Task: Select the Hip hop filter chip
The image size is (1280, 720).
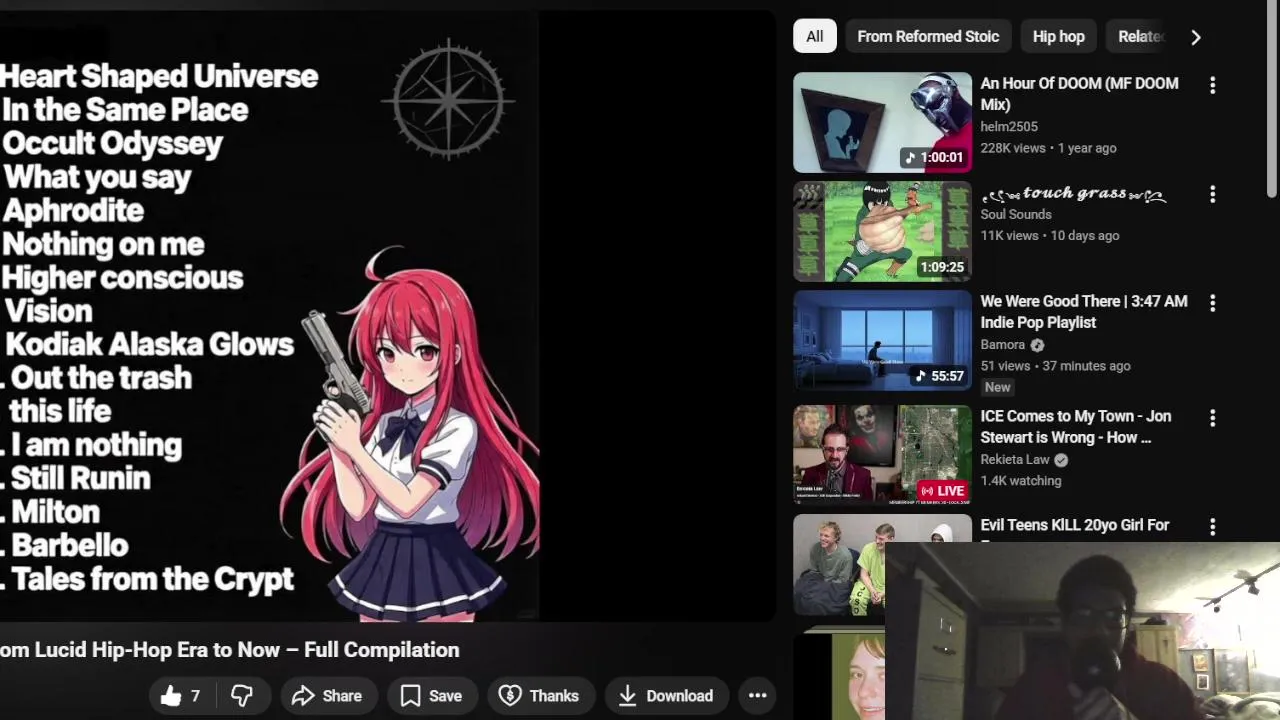Action: pos(1058,36)
